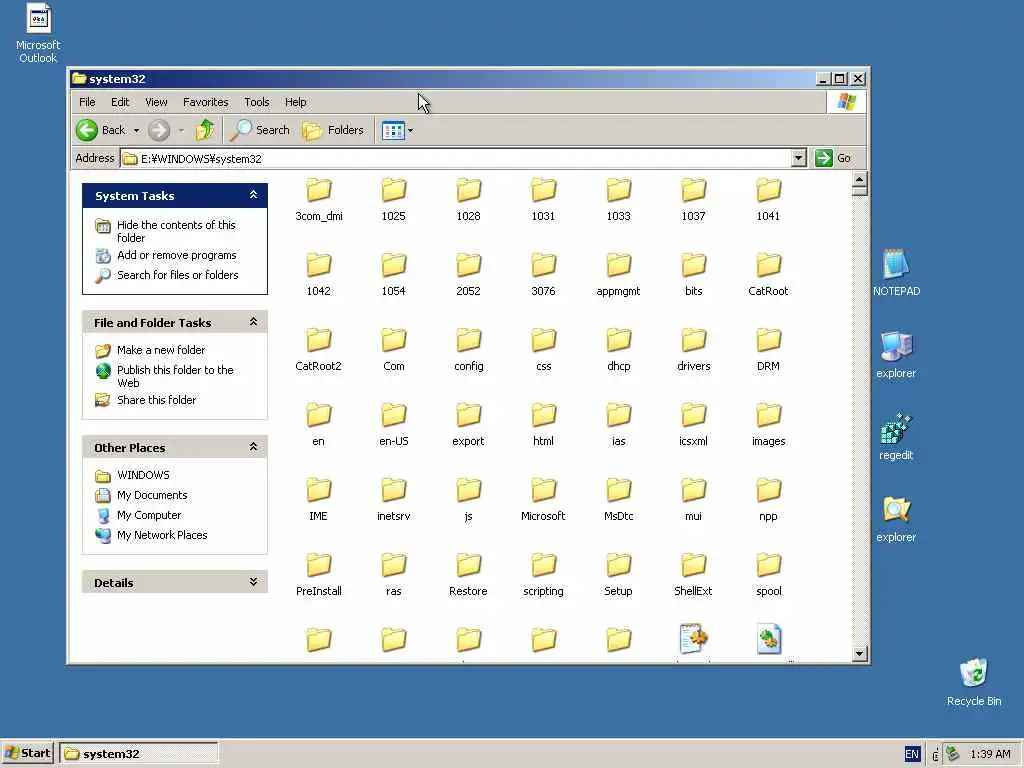Select the DRM folder
The height and width of the screenshot is (768, 1024).
(769, 351)
